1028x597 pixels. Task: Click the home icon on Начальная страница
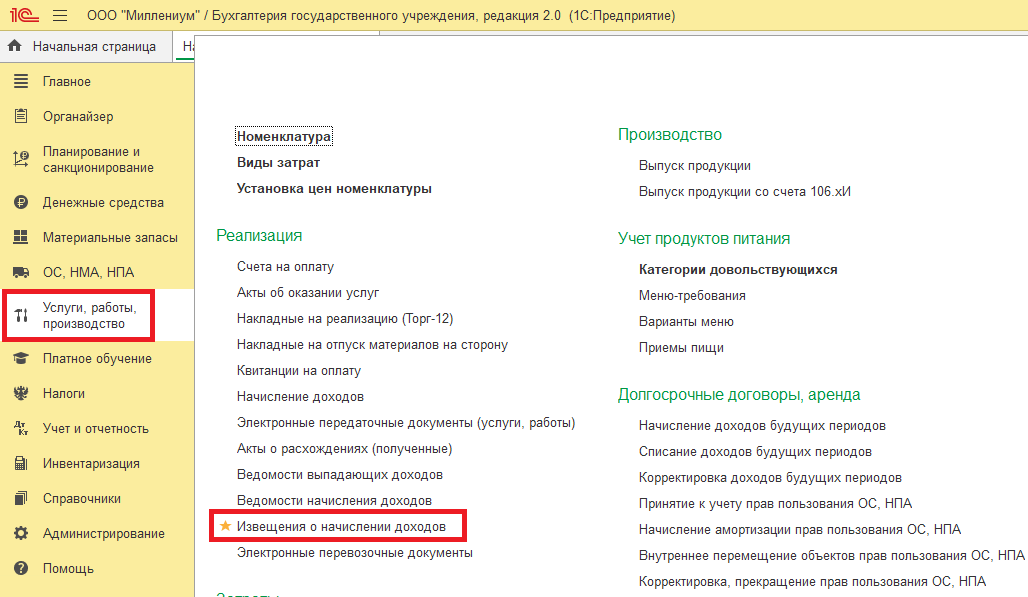[x=14, y=46]
